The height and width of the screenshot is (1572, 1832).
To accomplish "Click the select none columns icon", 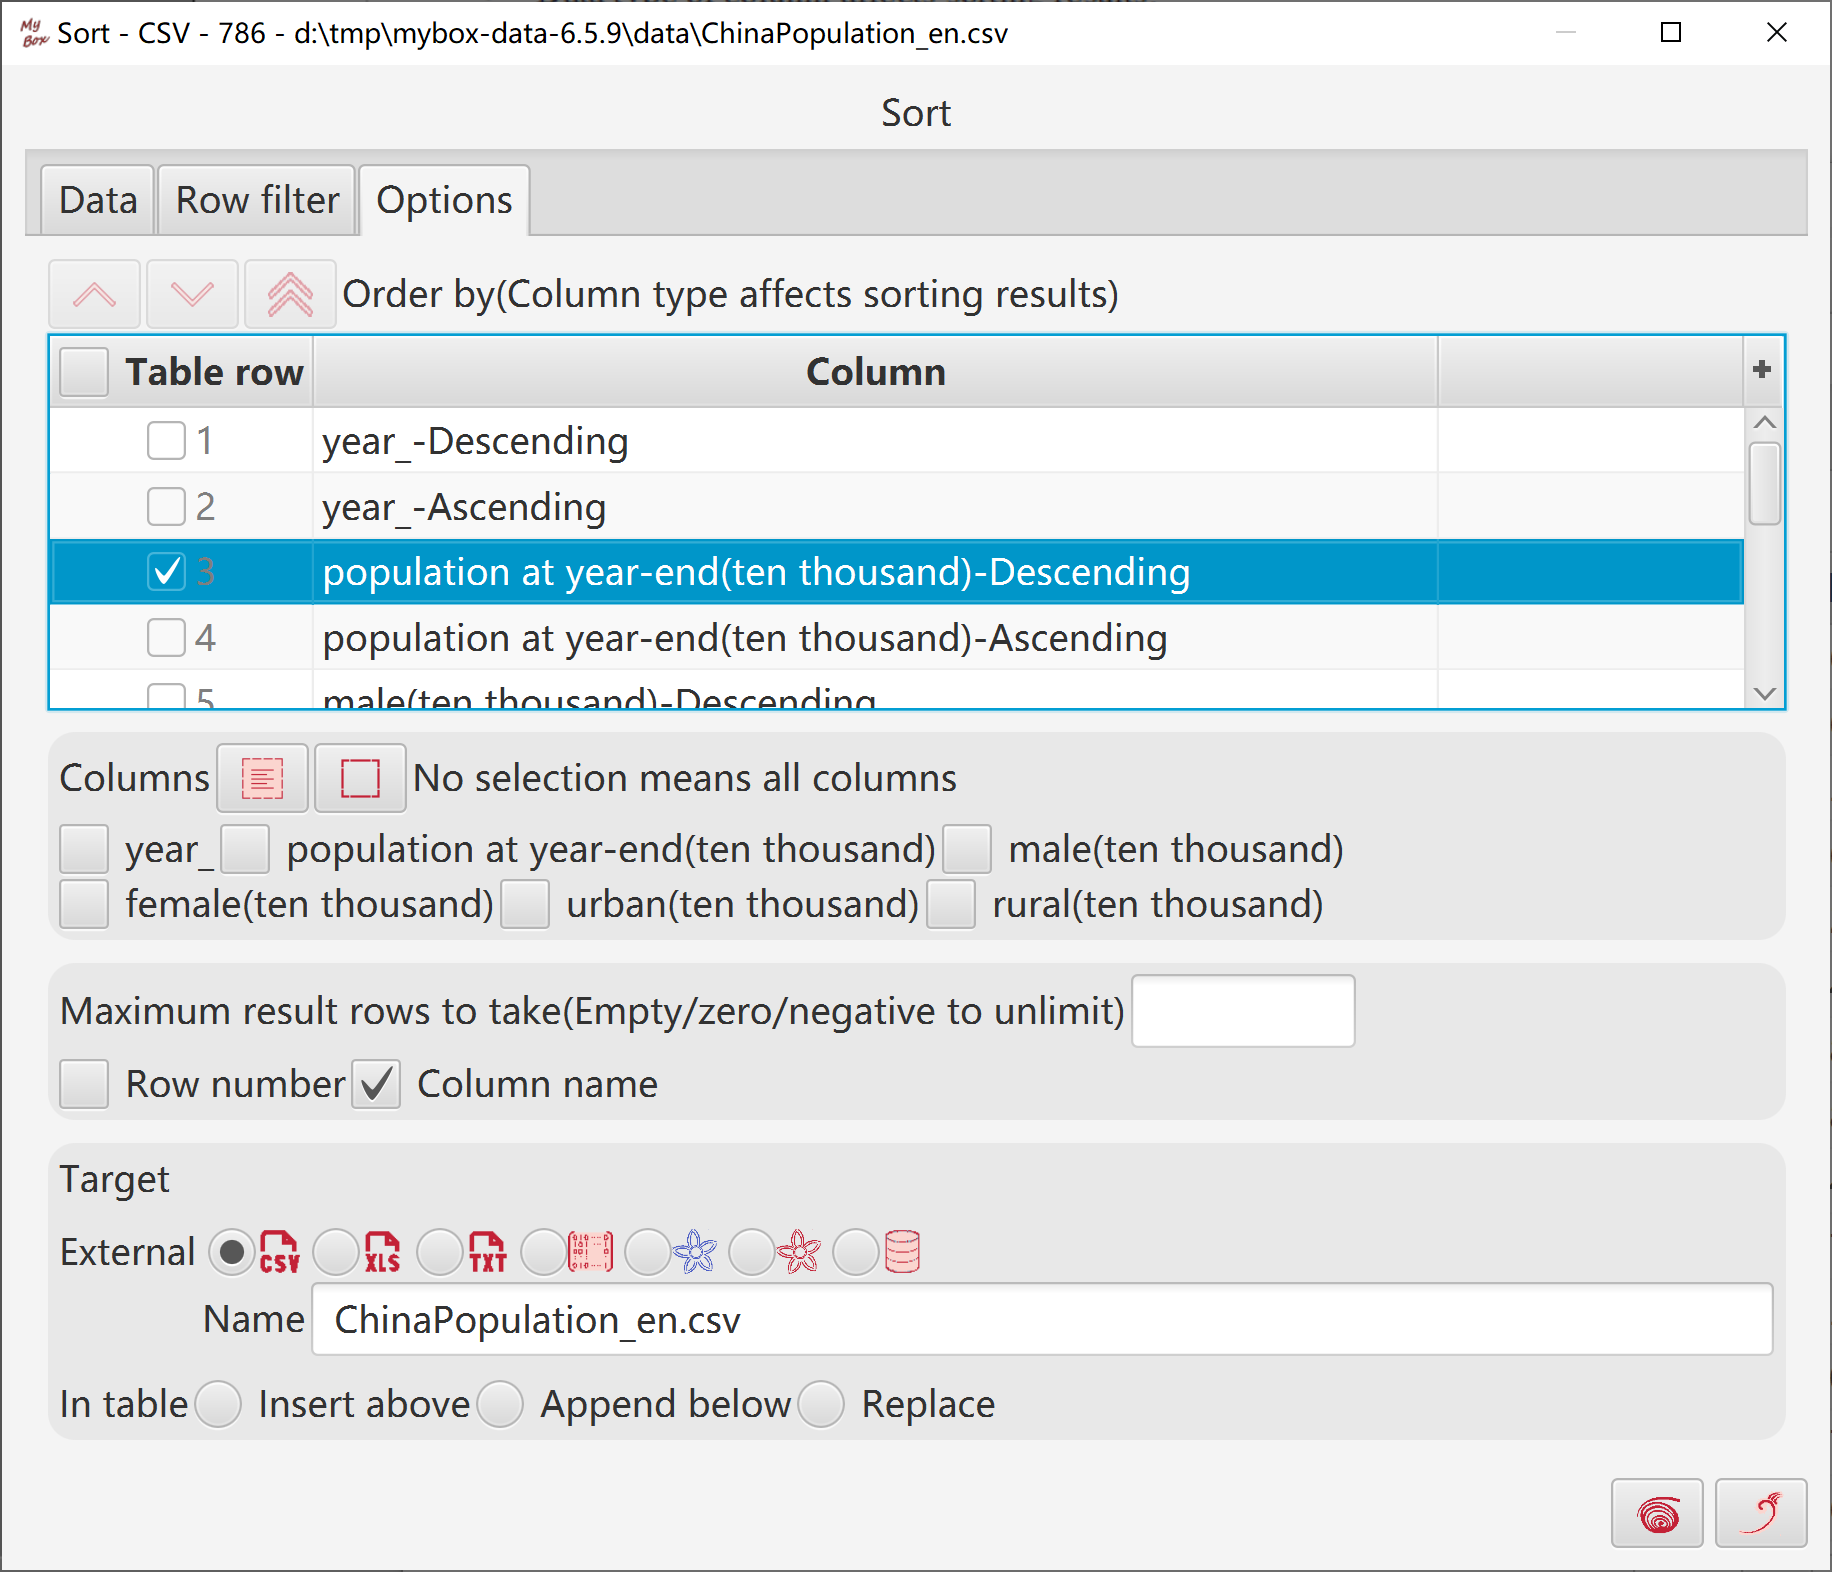I will click(x=360, y=778).
